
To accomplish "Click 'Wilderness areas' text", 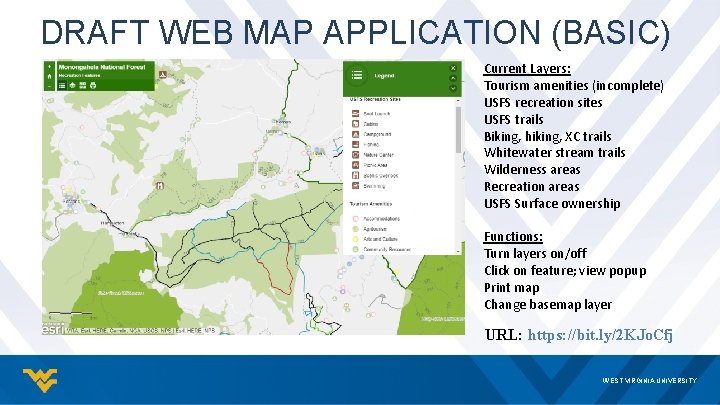I will tap(532, 170).
